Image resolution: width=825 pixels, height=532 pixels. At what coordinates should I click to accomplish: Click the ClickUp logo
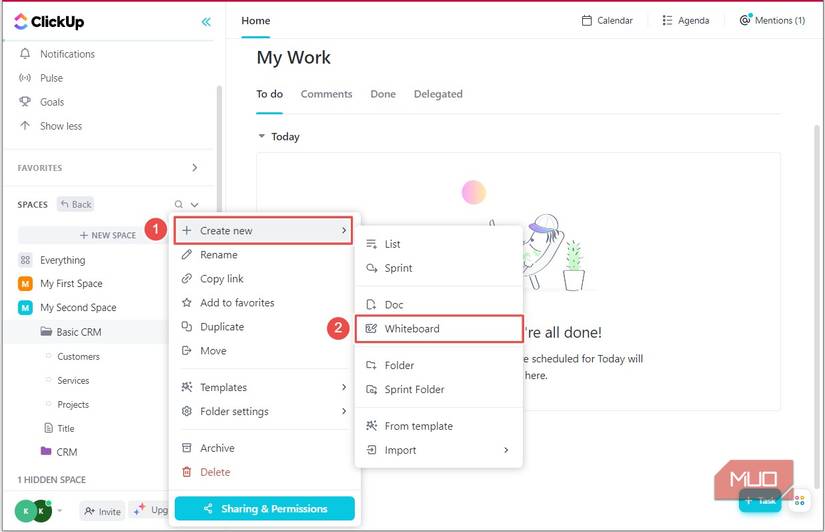click(x=48, y=22)
